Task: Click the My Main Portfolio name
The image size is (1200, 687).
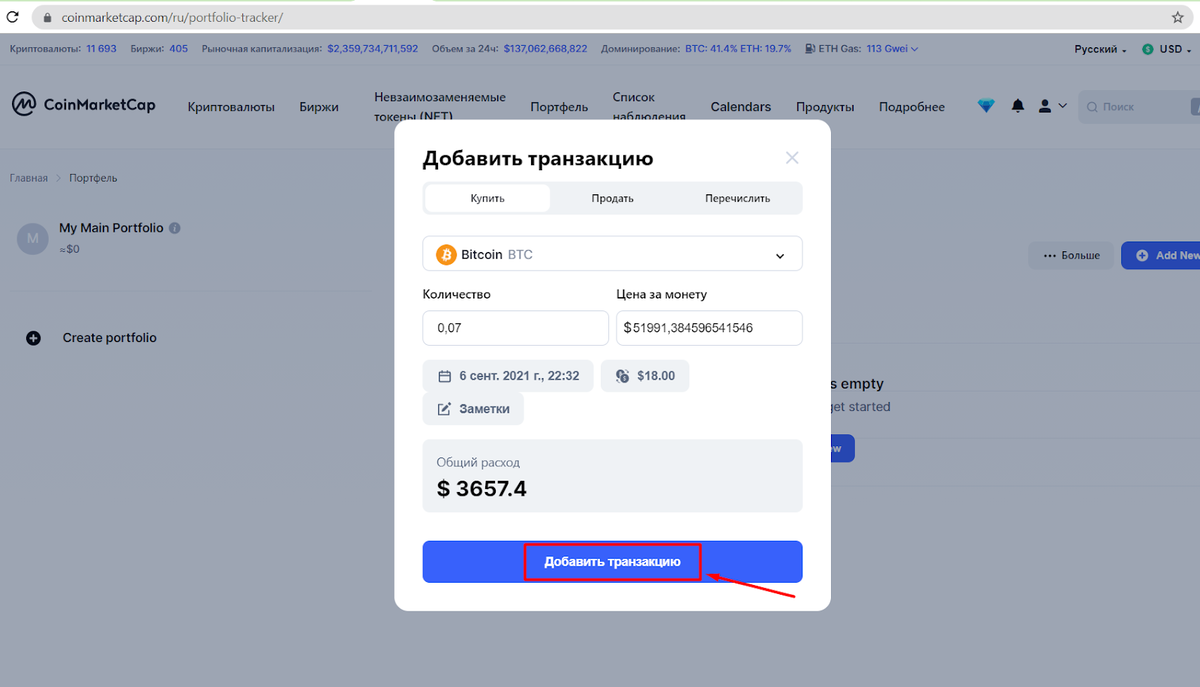Action: coord(111,228)
